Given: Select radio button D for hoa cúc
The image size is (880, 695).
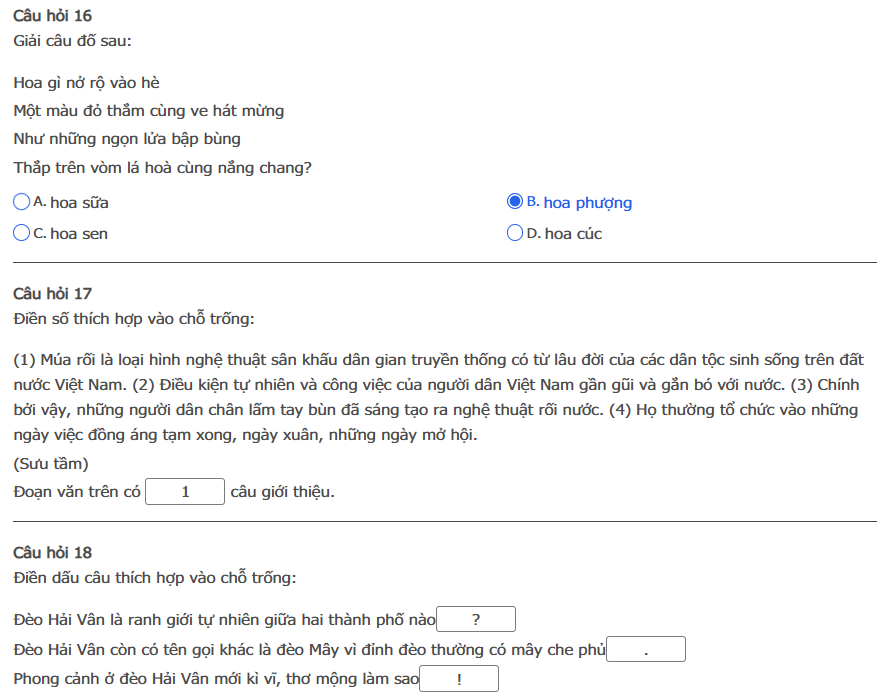Looking at the screenshot, I should coord(515,233).
